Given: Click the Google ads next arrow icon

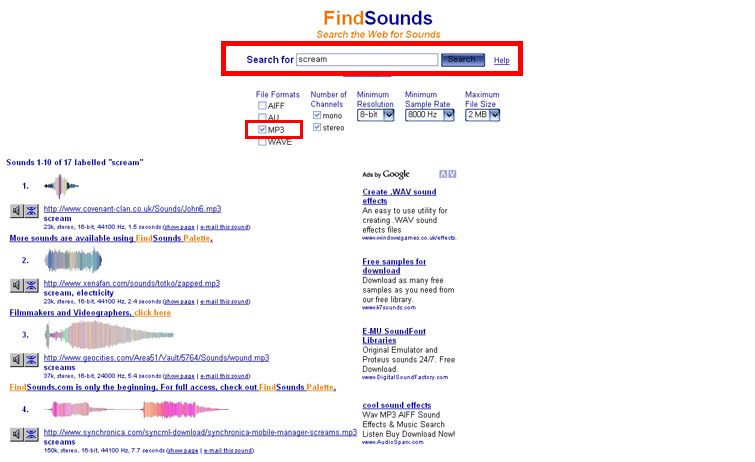Looking at the screenshot, I should (452, 174).
